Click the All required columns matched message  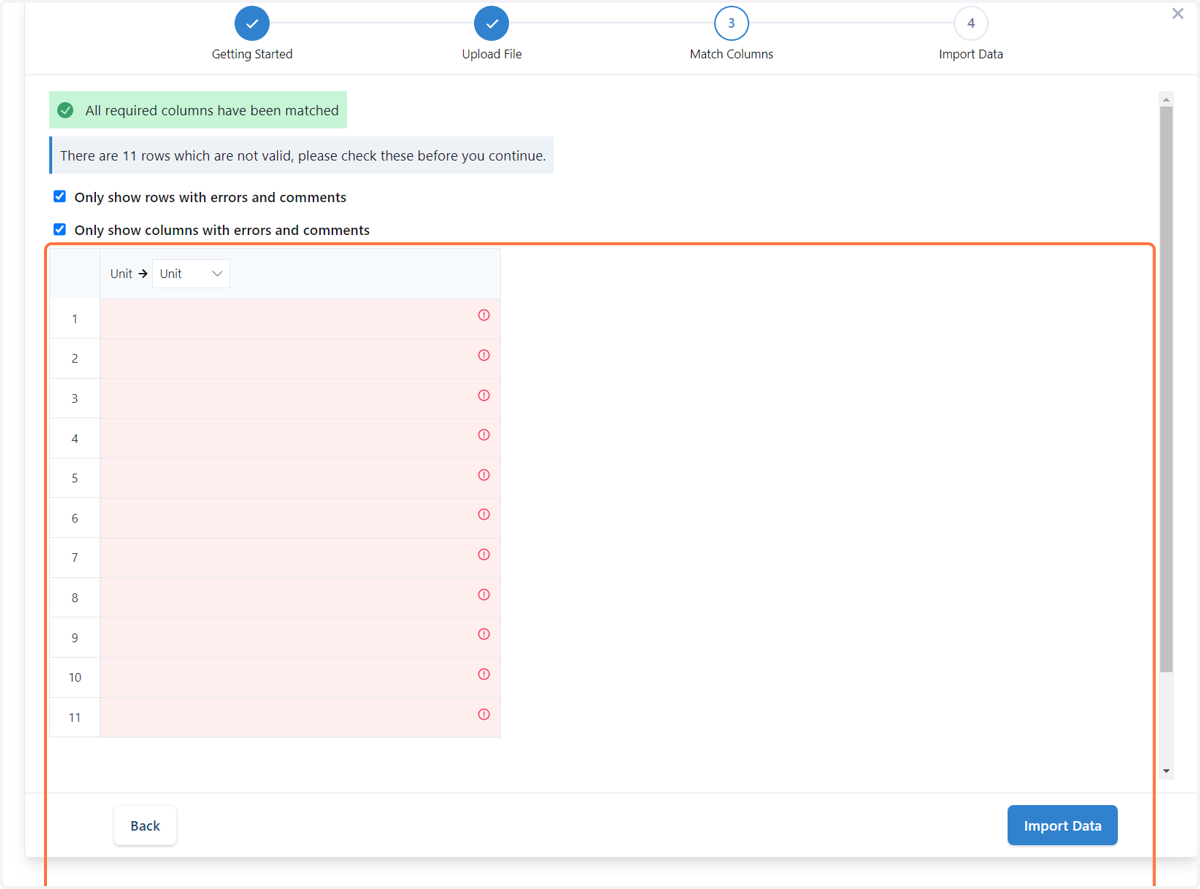point(198,110)
